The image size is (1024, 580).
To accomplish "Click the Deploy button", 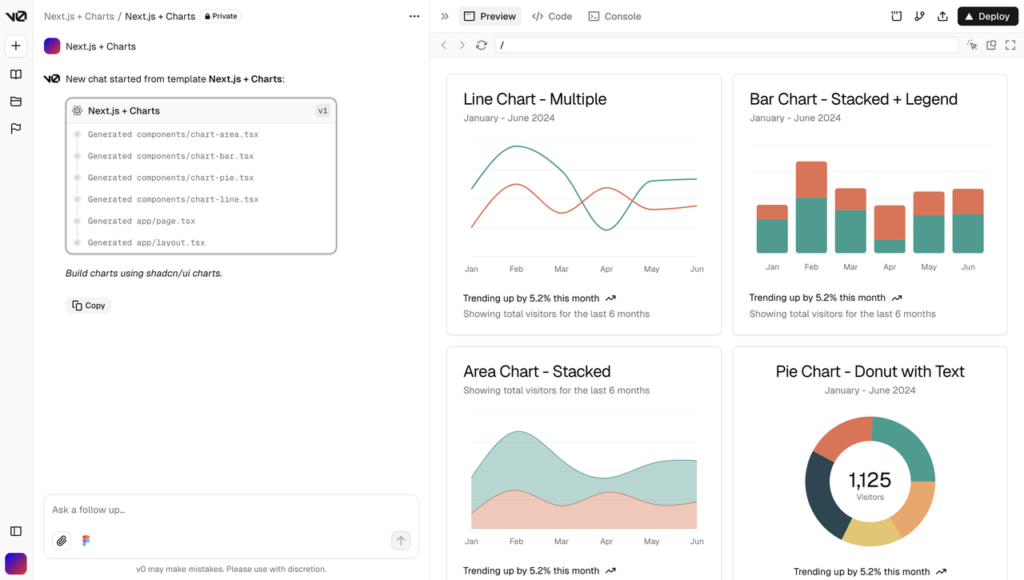I will click(987, 16).
